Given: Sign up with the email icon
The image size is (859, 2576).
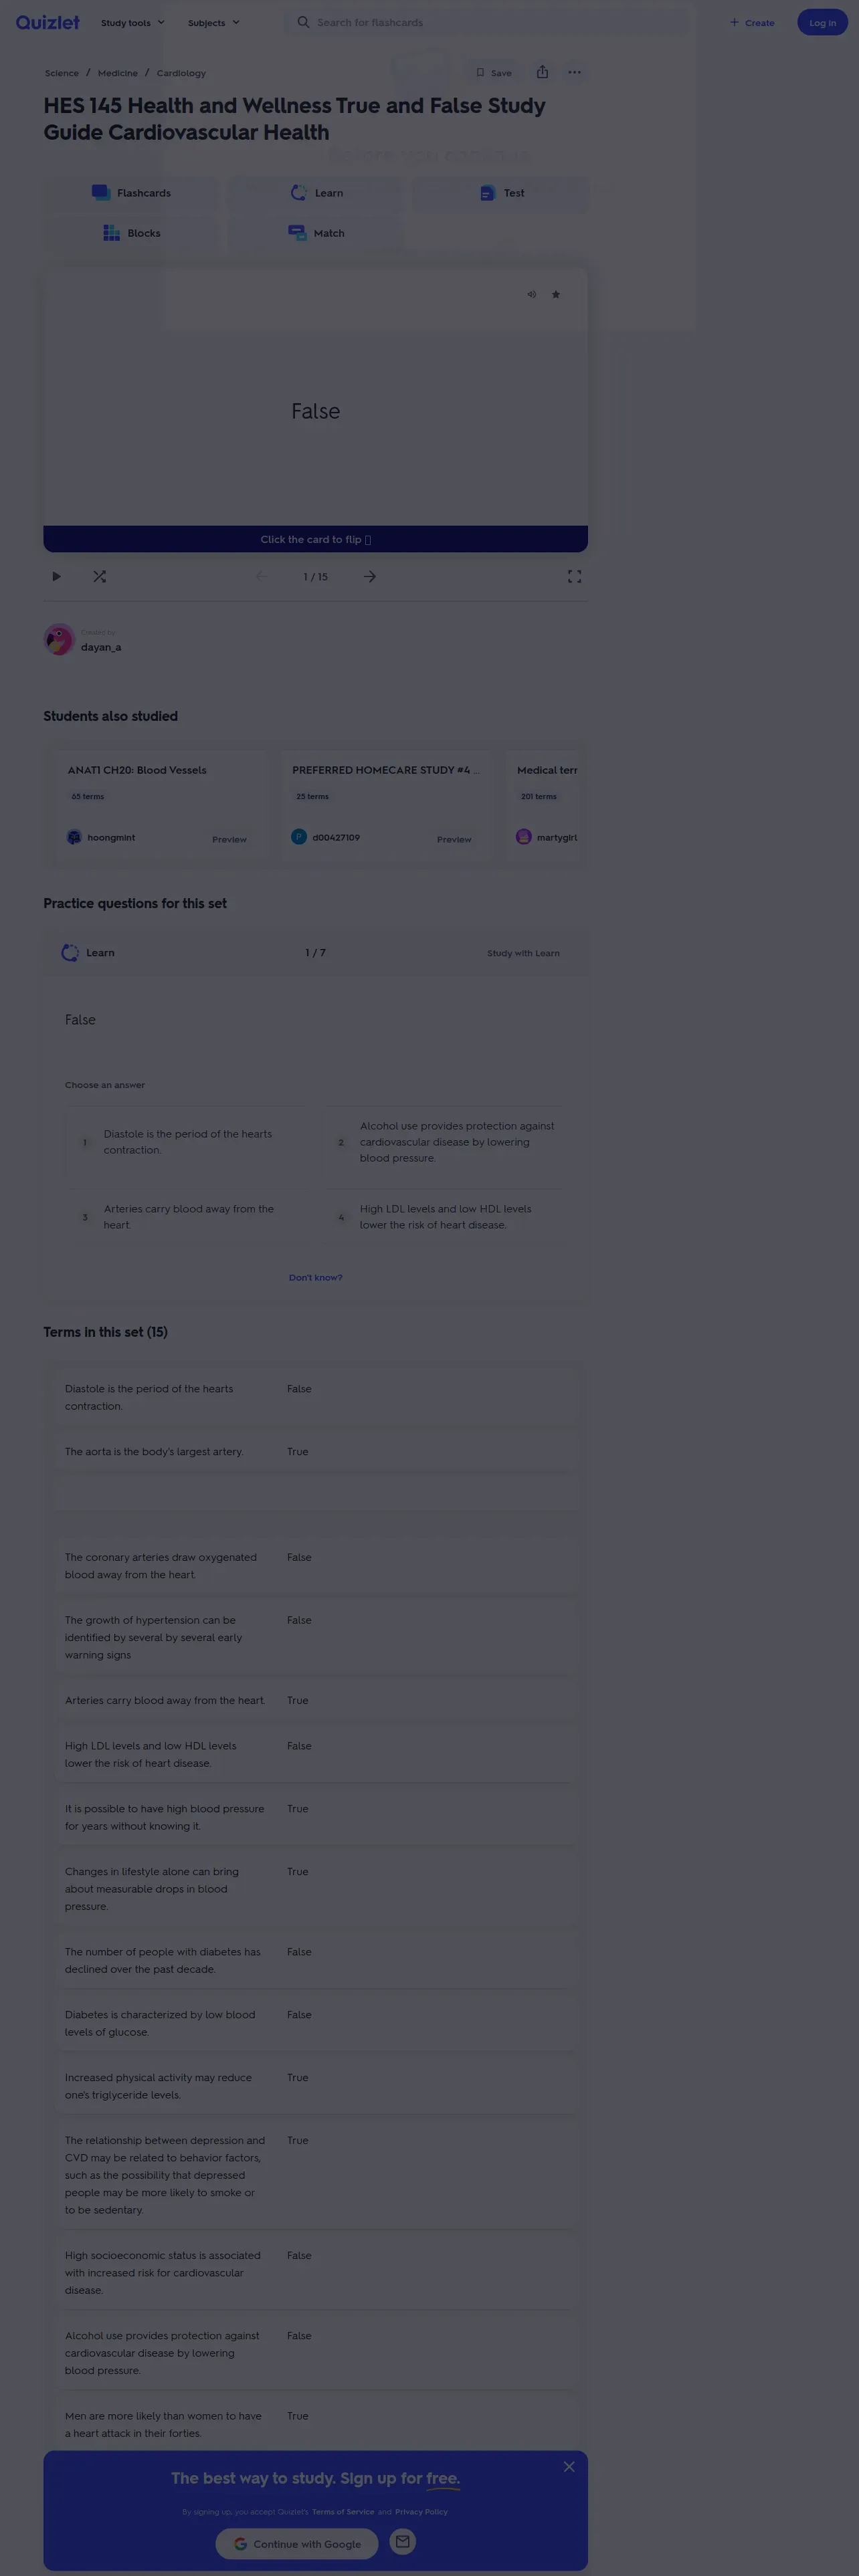Looking at the screenshot, I should pyautogui.click(x=402, y=2541).
